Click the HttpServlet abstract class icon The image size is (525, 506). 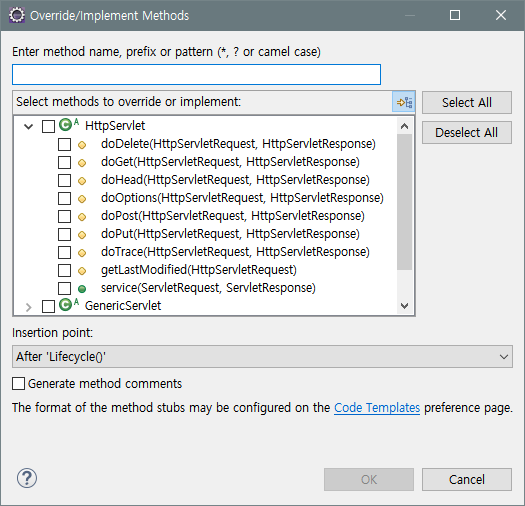pyautogui.click(x=69, y=125)
